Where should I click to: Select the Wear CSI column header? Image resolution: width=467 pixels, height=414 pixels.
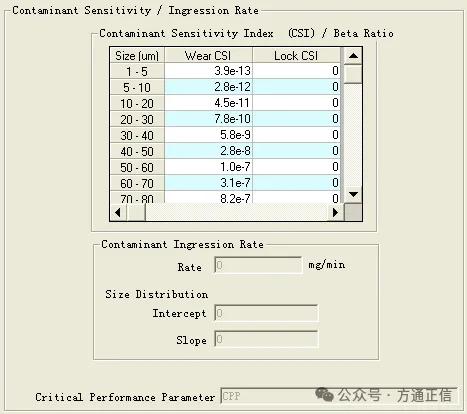tap(208, 56)
